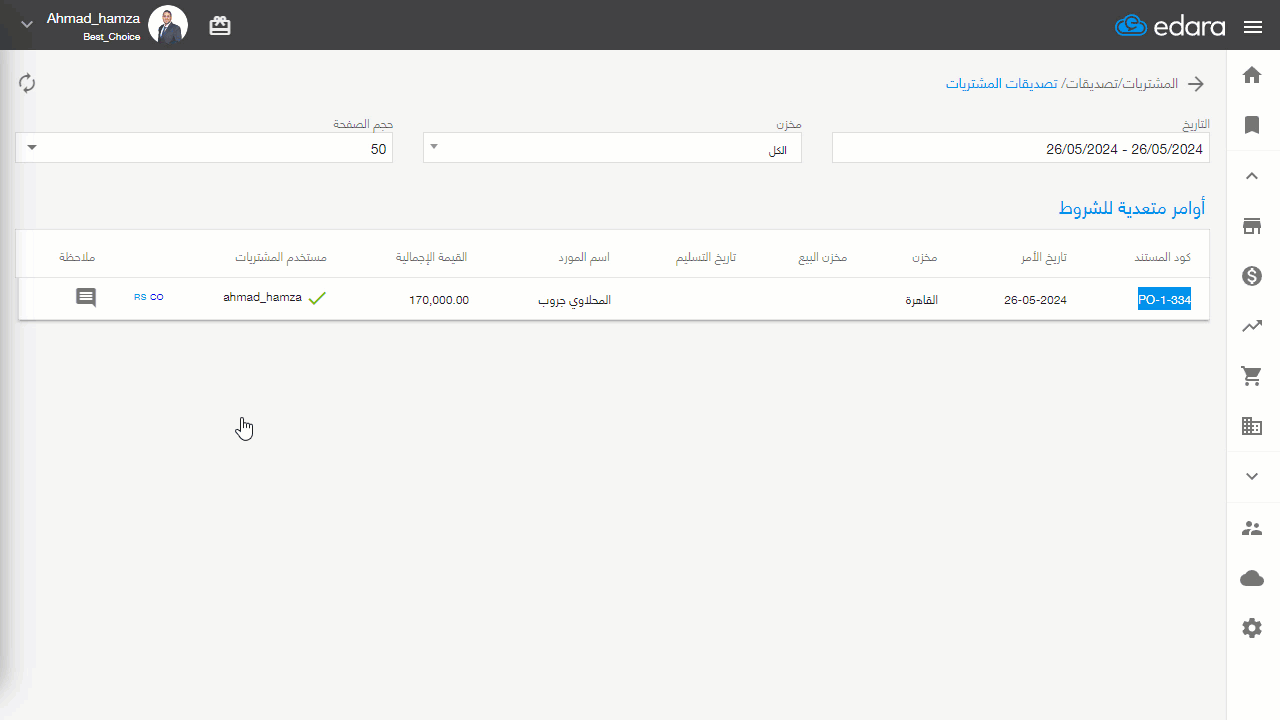Click the القيمة الإجمالية column header
Image resolution: width=1280 pixels, height=720 pixels.
[x=432, y=257]
